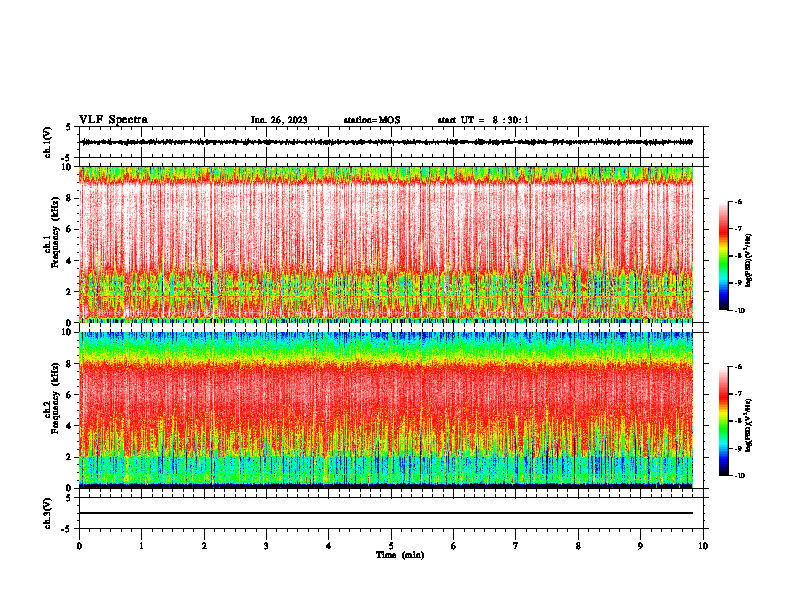Select the ch.2 color bar "log(PSD)" label
This screenshot has height=612, width=792.
749,426
